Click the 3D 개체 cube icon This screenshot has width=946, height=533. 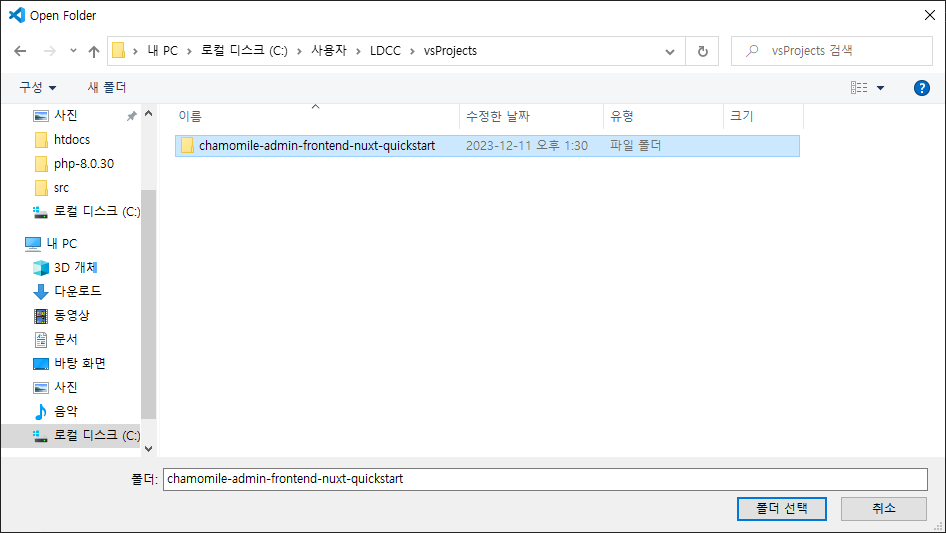[40, 267]
